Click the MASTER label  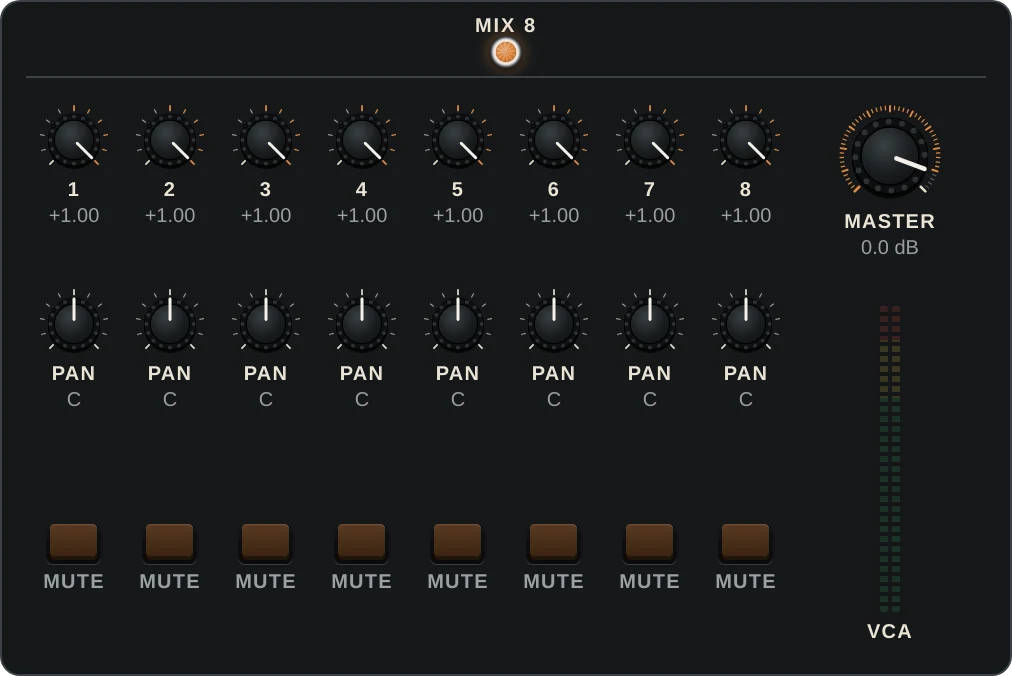click(889, 221)
